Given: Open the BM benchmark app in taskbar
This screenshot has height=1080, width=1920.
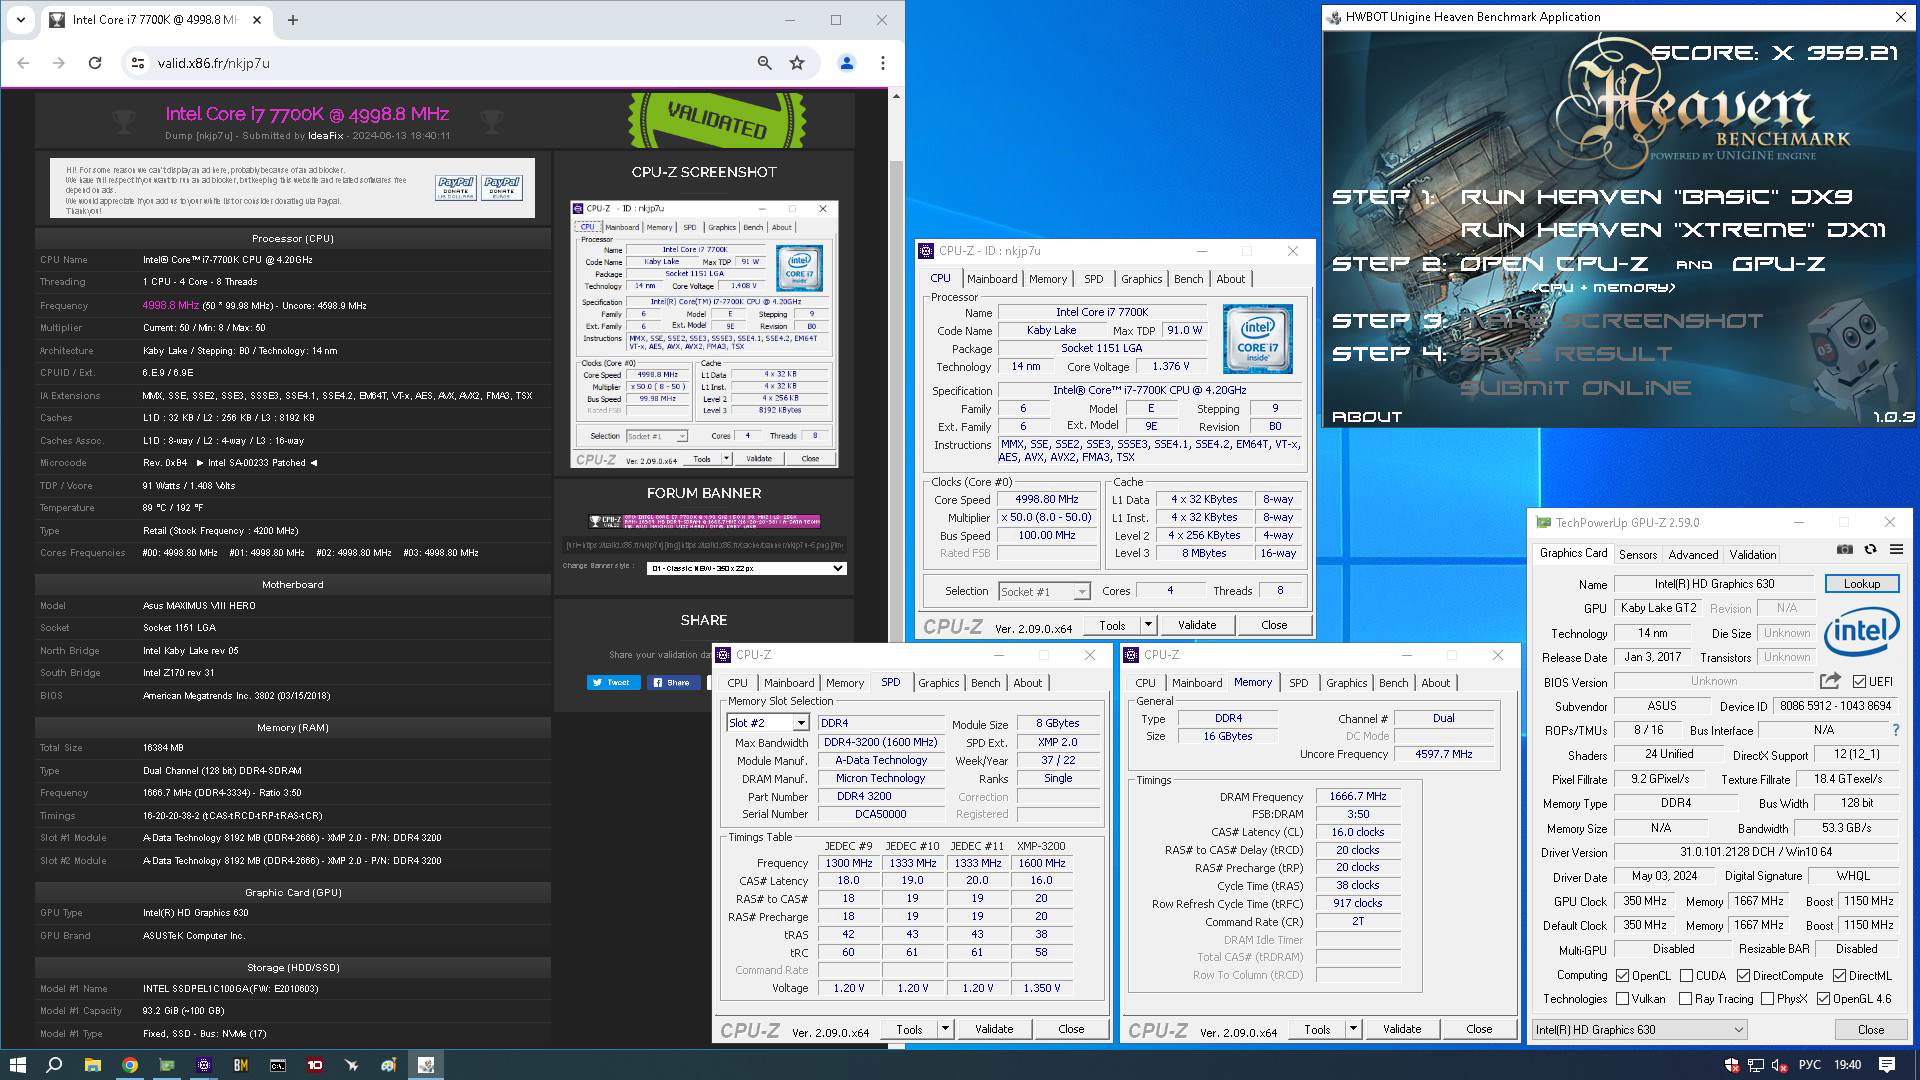Looking at the screenshot, I should click(240, 1065).
